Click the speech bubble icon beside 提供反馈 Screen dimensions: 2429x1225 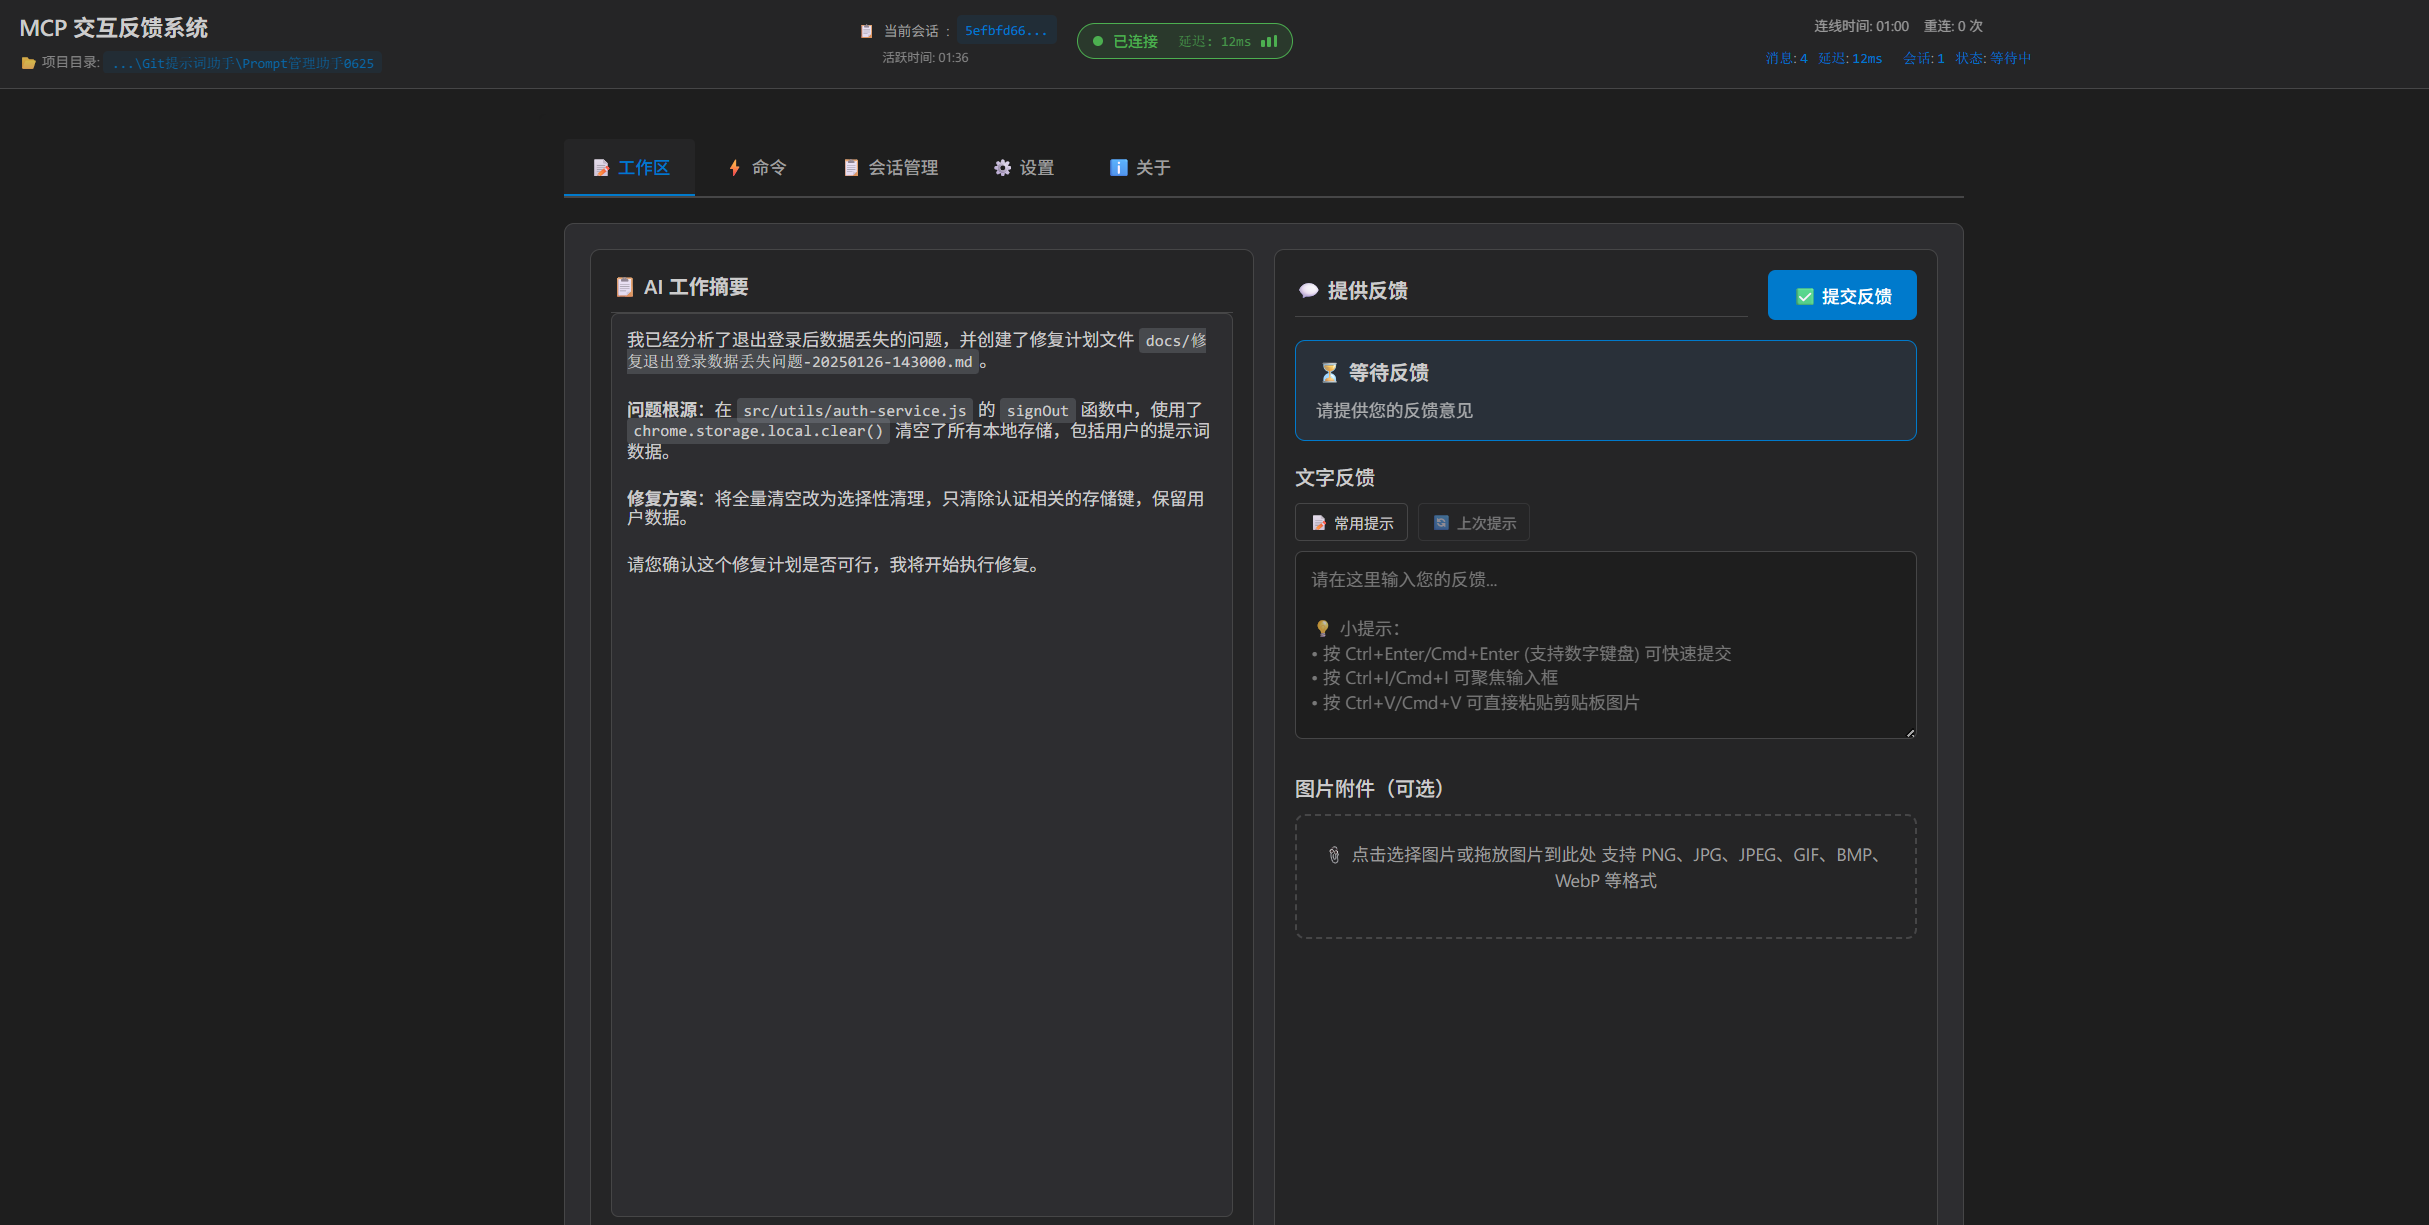tap(1308, 291)
